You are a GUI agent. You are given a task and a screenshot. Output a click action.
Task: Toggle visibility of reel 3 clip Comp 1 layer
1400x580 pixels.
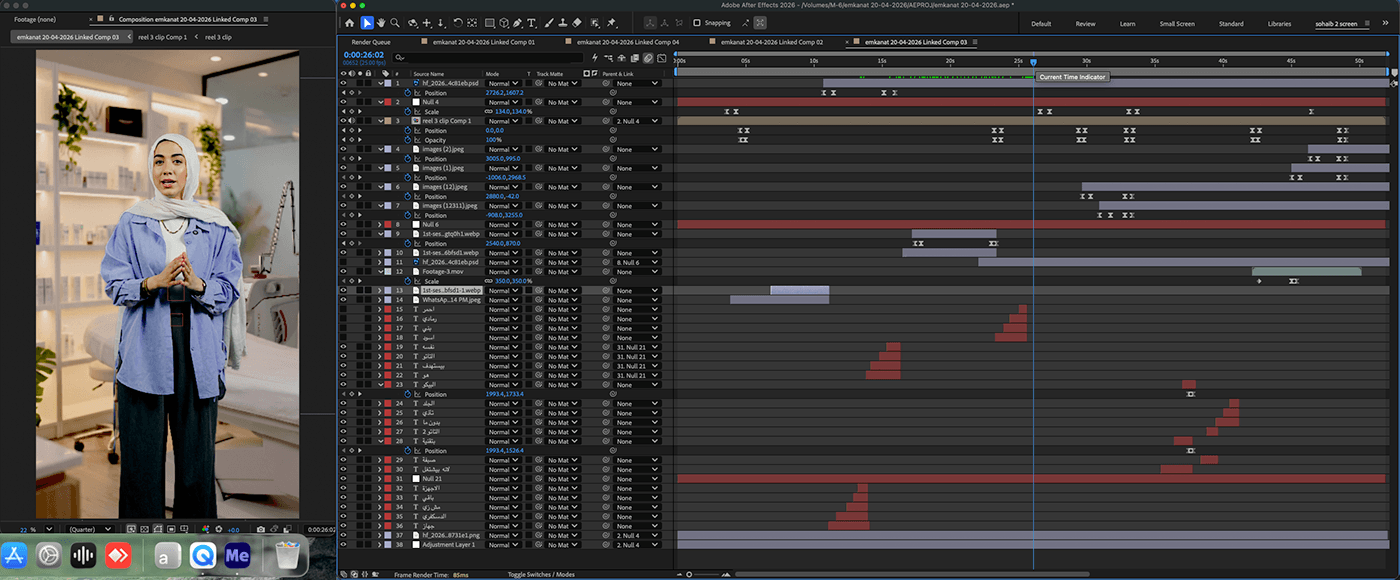tap(343, 121)
